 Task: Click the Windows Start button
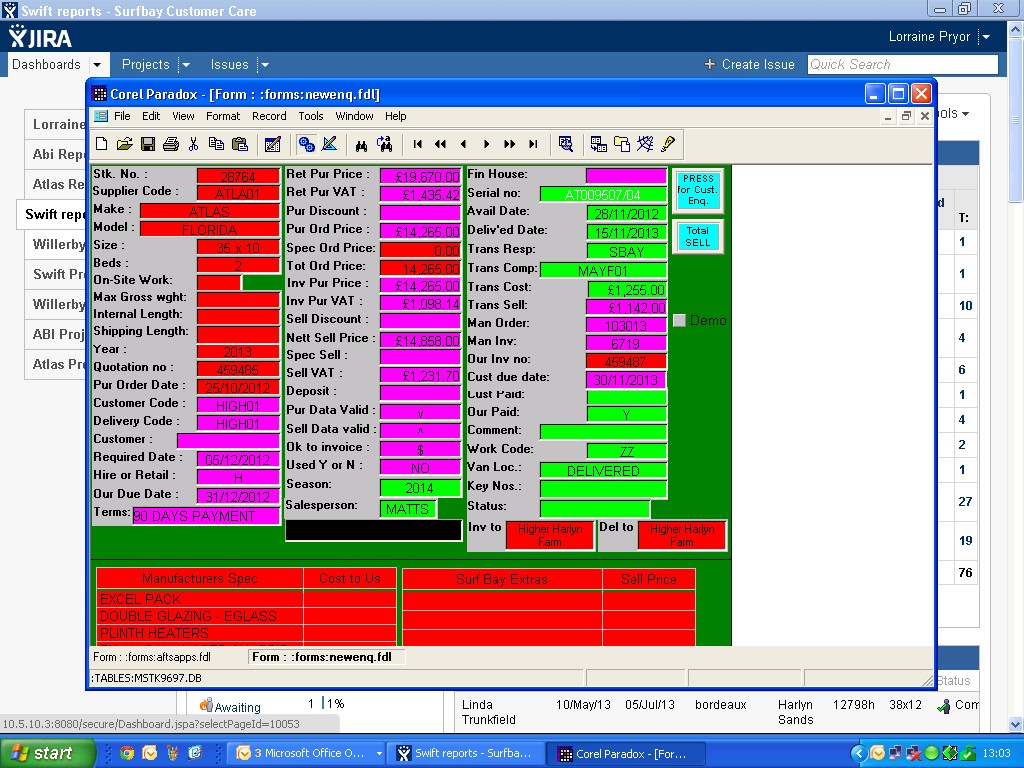pos(42,753)
